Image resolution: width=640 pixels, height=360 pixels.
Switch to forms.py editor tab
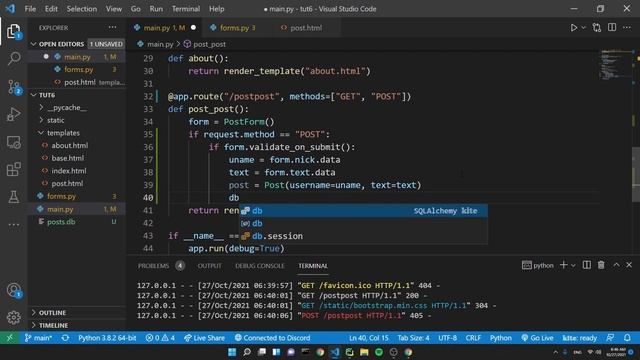(x=237, y=28)
